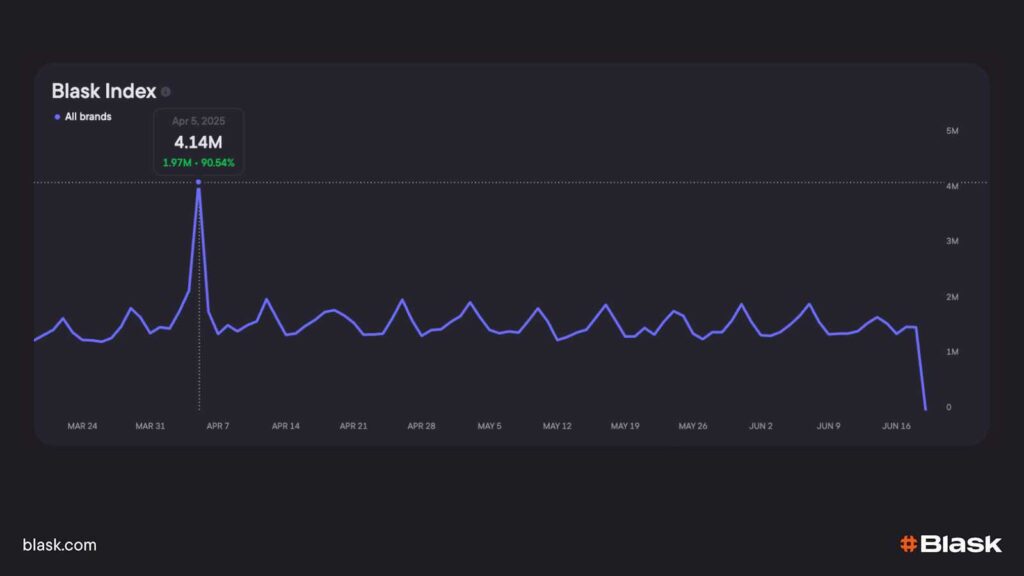Select the MAR 24 x-axis label
Image resolution: width=1024 pixels, height=576 pixels.
(x=82, y=426)
